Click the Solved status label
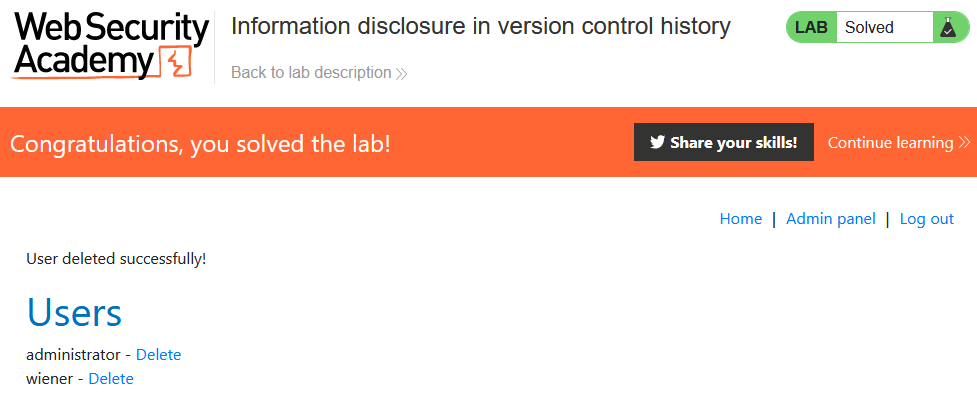The width and height of the screenshot is (977, 408). [869, 28]
